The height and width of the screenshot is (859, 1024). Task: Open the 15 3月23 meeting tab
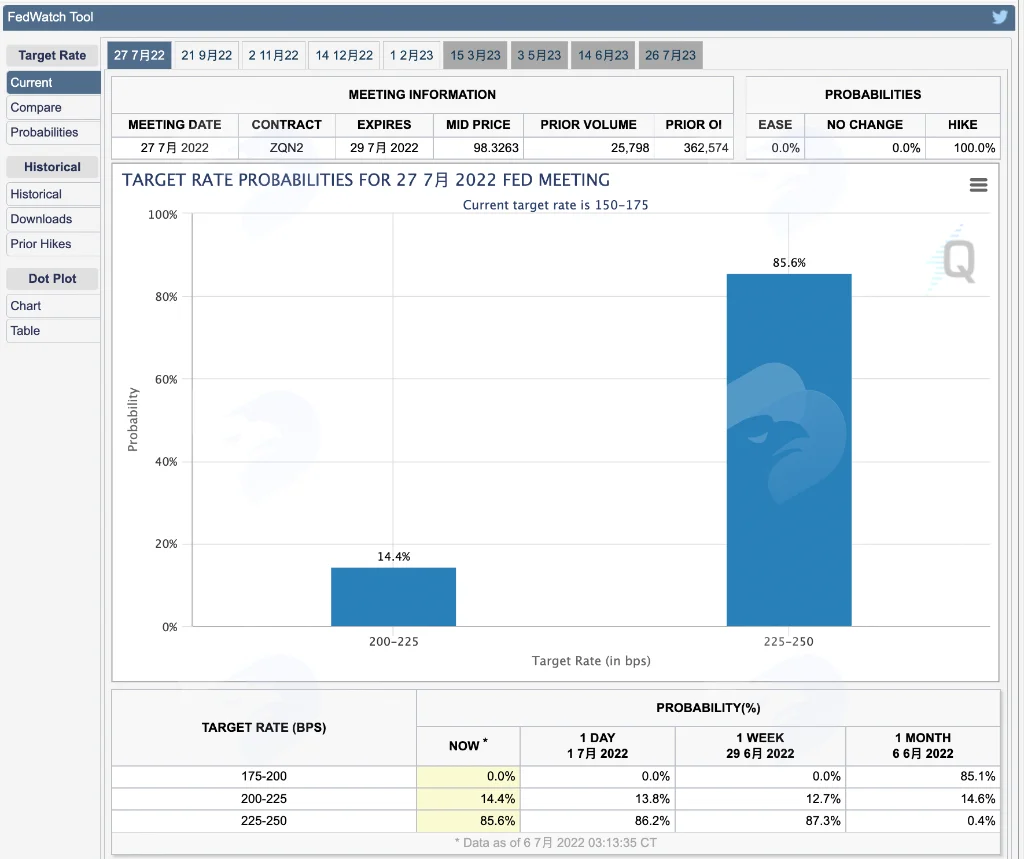click(x=475, y=56)
